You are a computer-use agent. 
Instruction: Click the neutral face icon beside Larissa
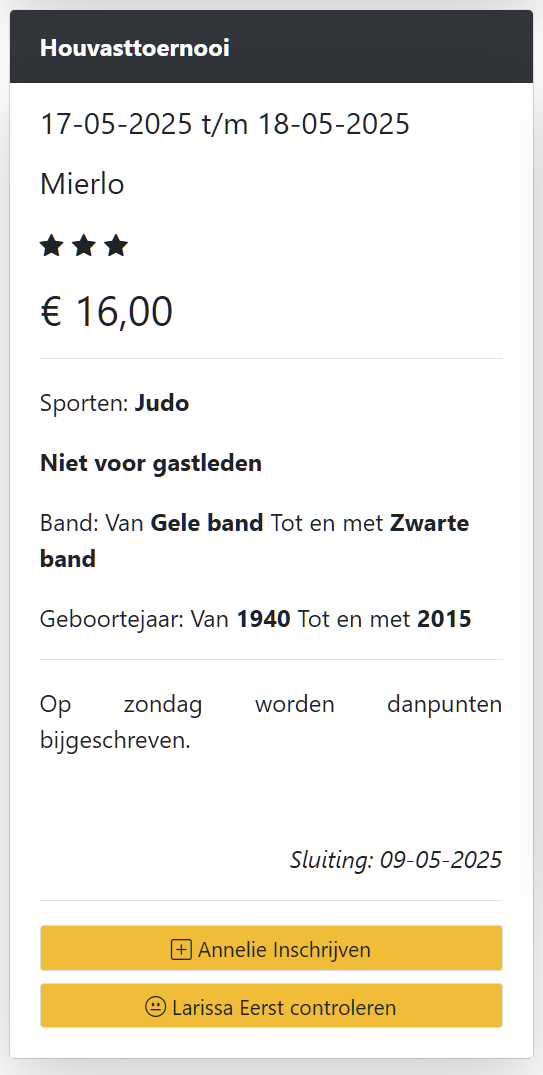coord(156,1007)
